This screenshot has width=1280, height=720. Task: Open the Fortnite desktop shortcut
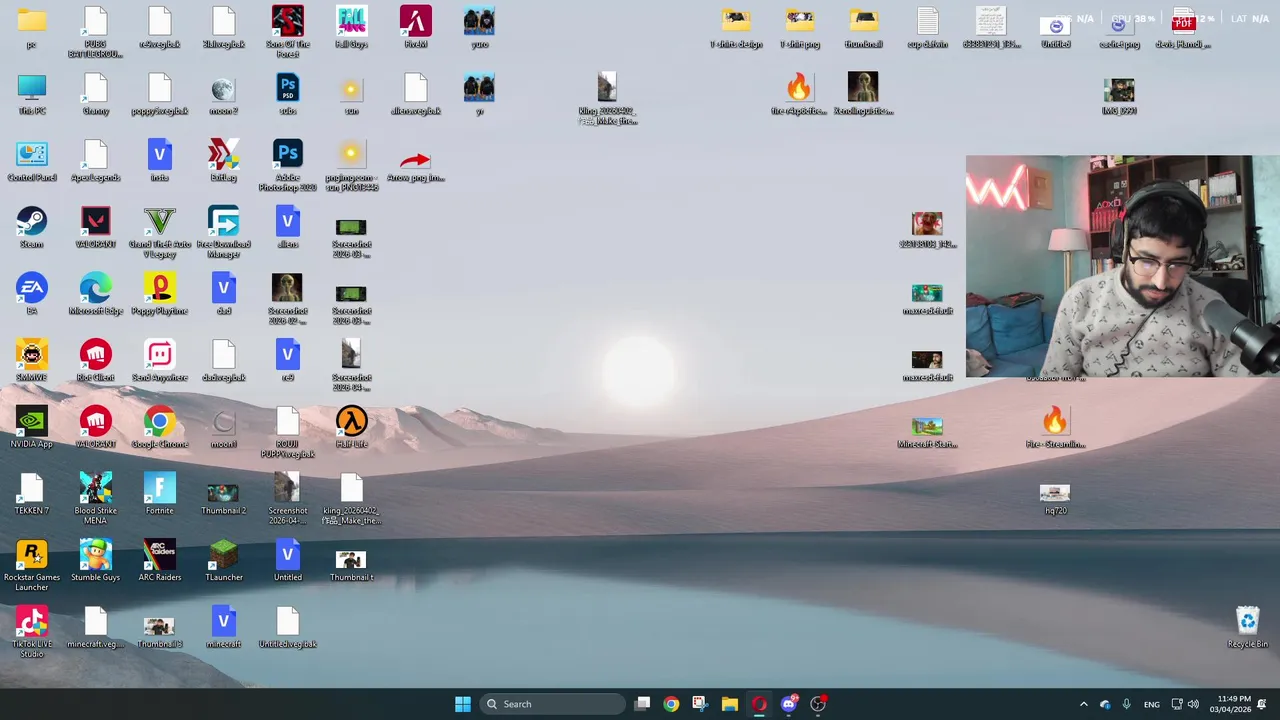pyautogui.click(x=160, y=494)
